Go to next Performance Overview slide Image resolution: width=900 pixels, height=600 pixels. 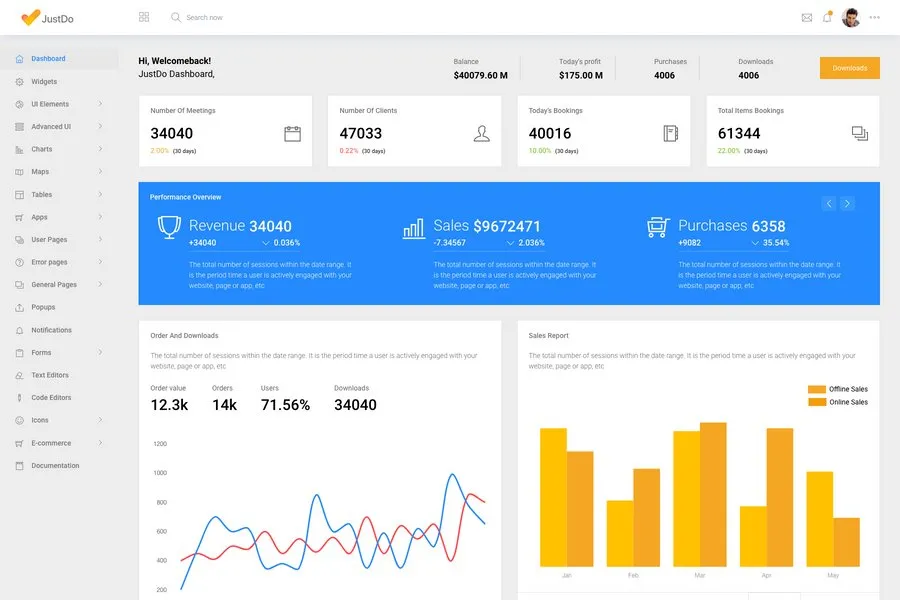pyautogui.click(x=847, y=204)
